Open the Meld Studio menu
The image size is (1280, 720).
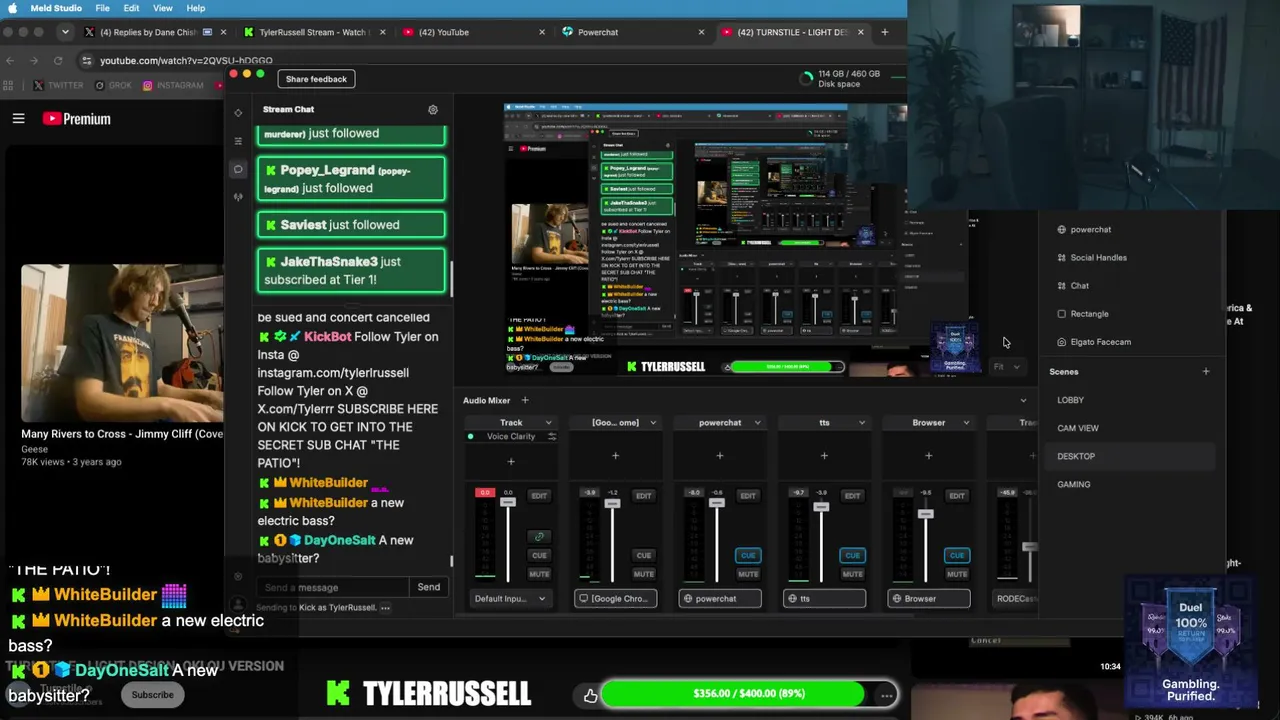click(56, 8)
